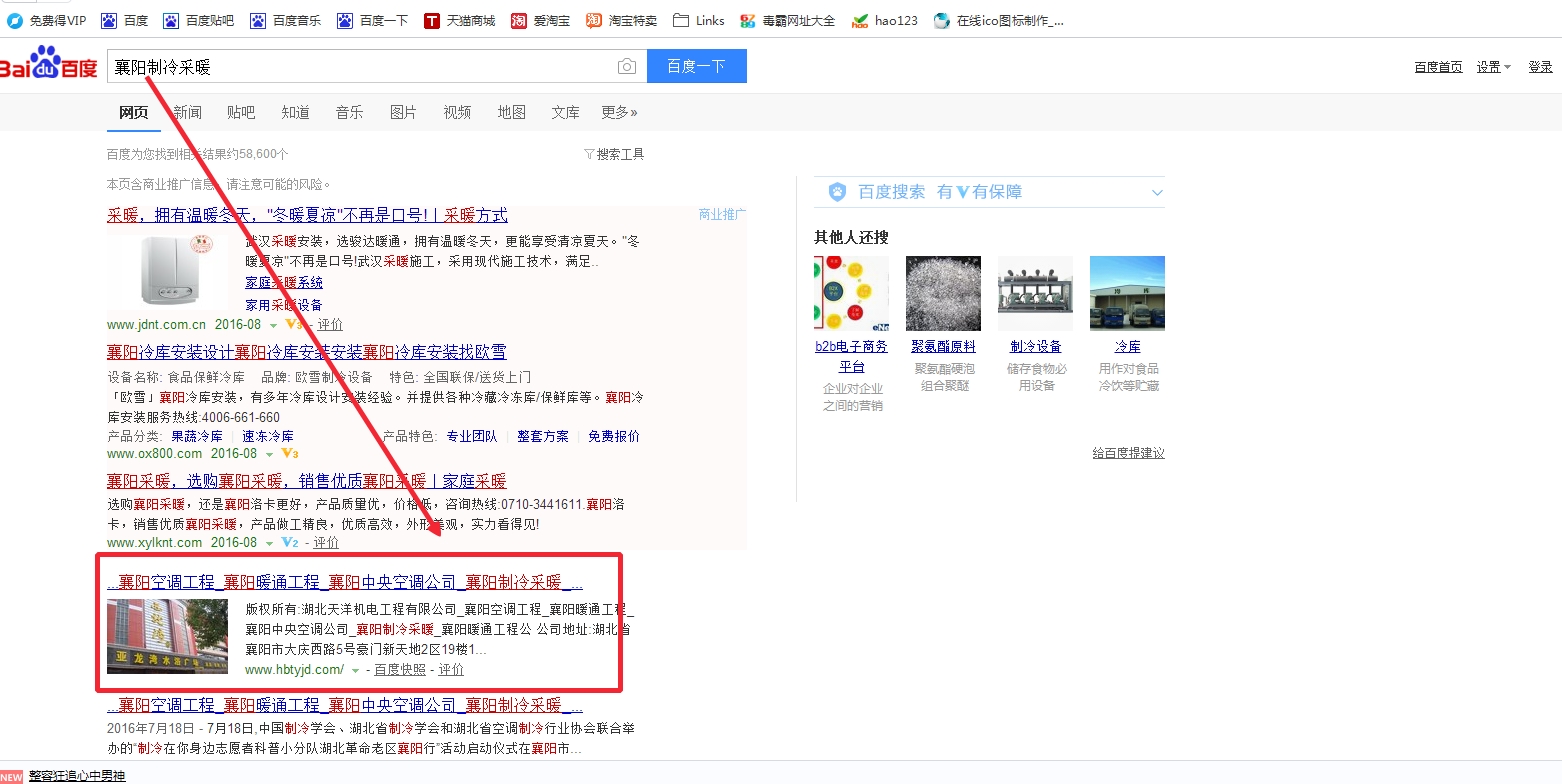
Task: Click the 整套方案 link
Action: coord(543,436)
